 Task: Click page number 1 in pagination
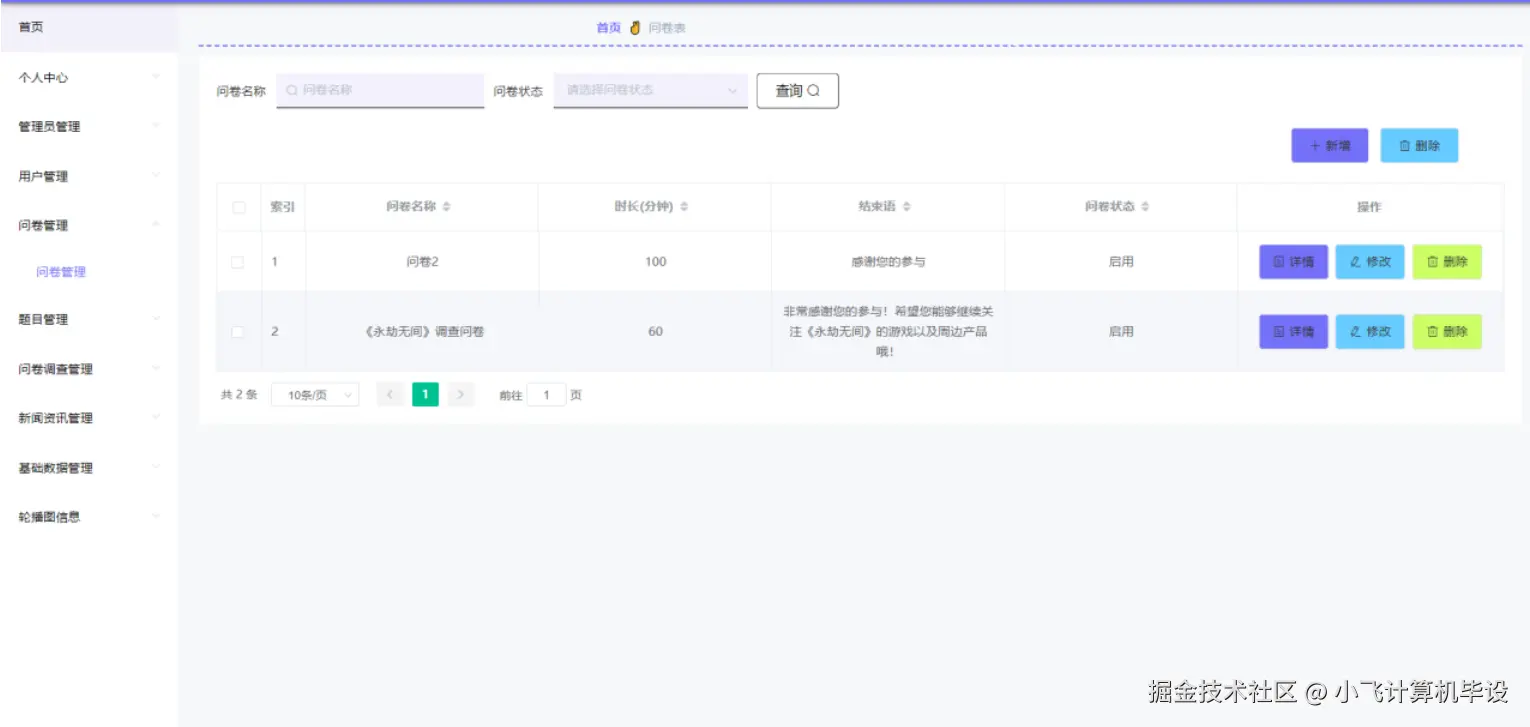pyautogui.click(x=425, y=394)
